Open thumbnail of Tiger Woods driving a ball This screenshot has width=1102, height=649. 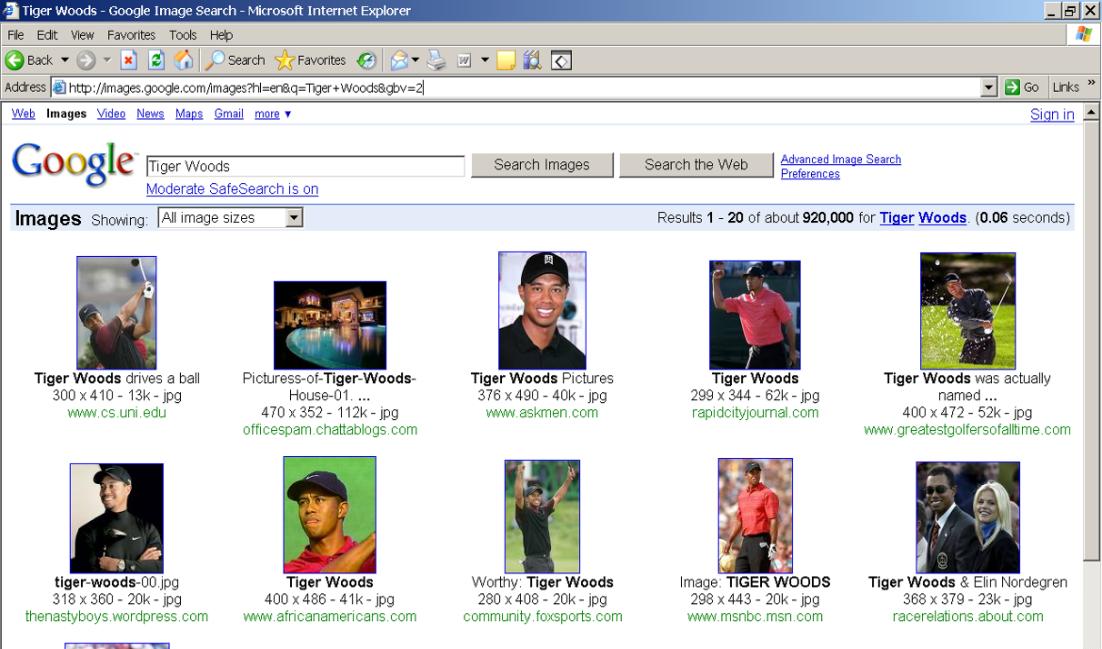coord(117,312)
